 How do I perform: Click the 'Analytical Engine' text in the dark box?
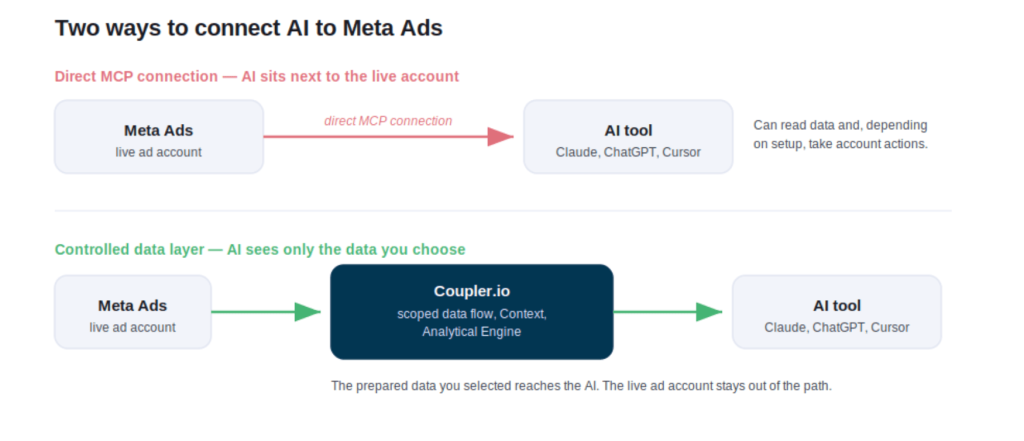(472, 331)
